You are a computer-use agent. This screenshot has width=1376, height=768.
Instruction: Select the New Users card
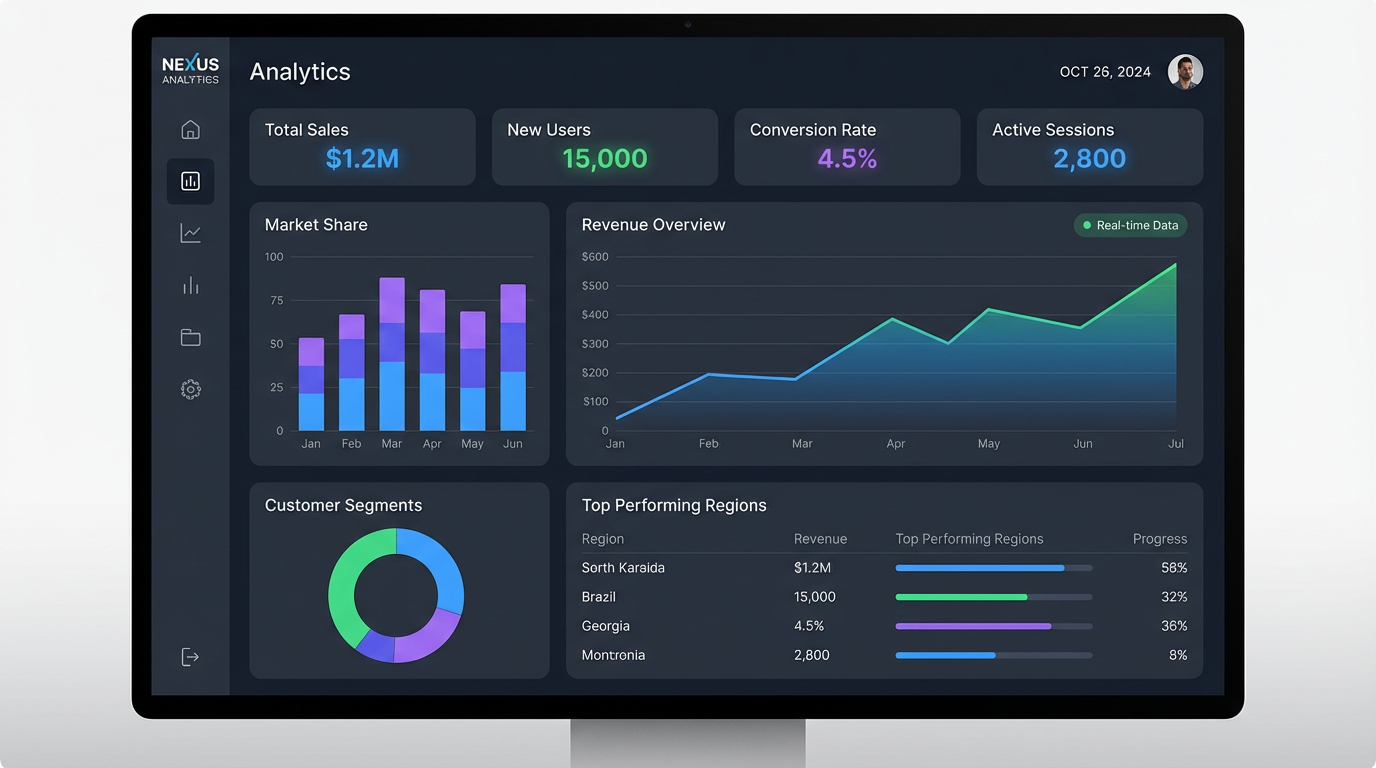pos(604,145)
